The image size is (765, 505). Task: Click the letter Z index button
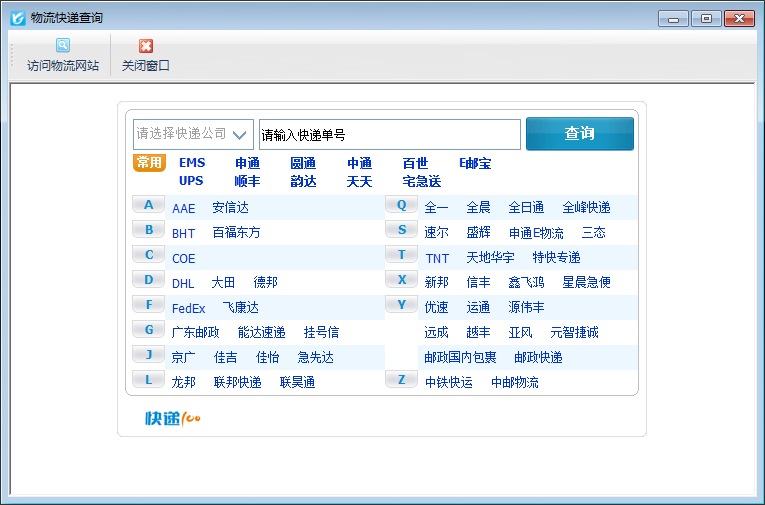[x=401, y=380]
